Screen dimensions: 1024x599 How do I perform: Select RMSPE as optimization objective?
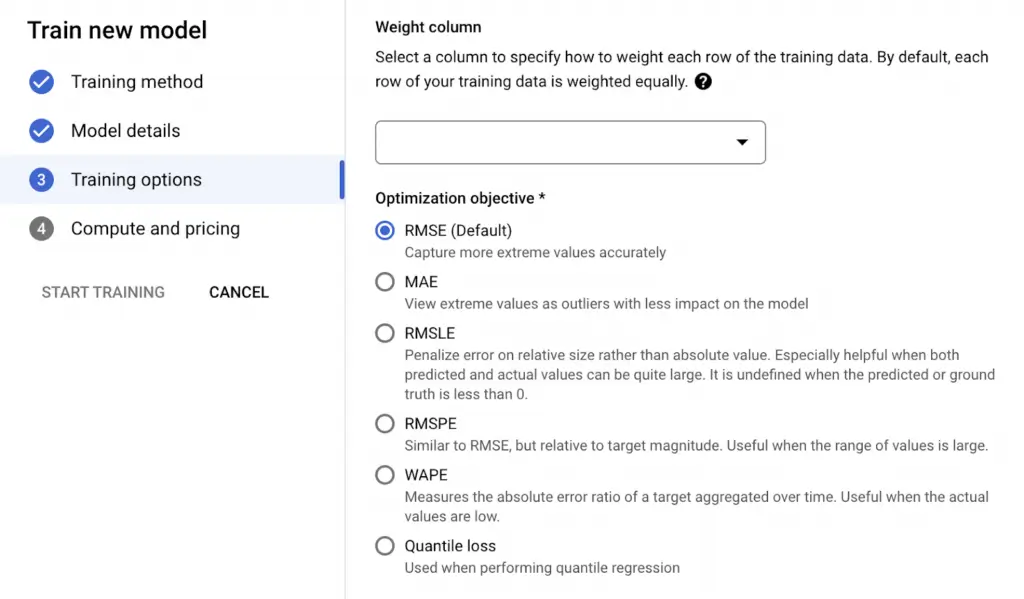click(385, 423)
